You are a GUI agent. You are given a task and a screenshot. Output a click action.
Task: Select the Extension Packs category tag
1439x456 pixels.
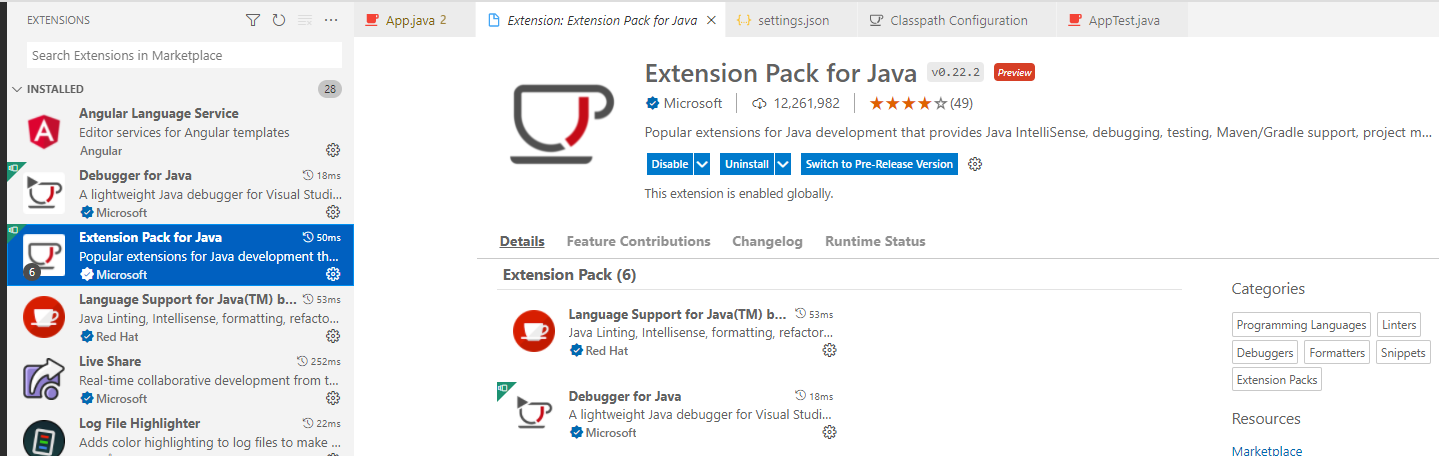[x=1277, y=379]
